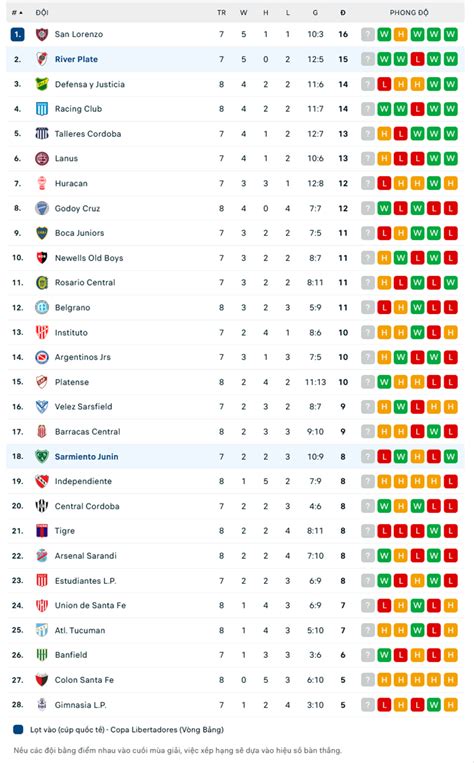Click the Banfield team logo
The image size is (474, 763).
(x=42, y=654)
